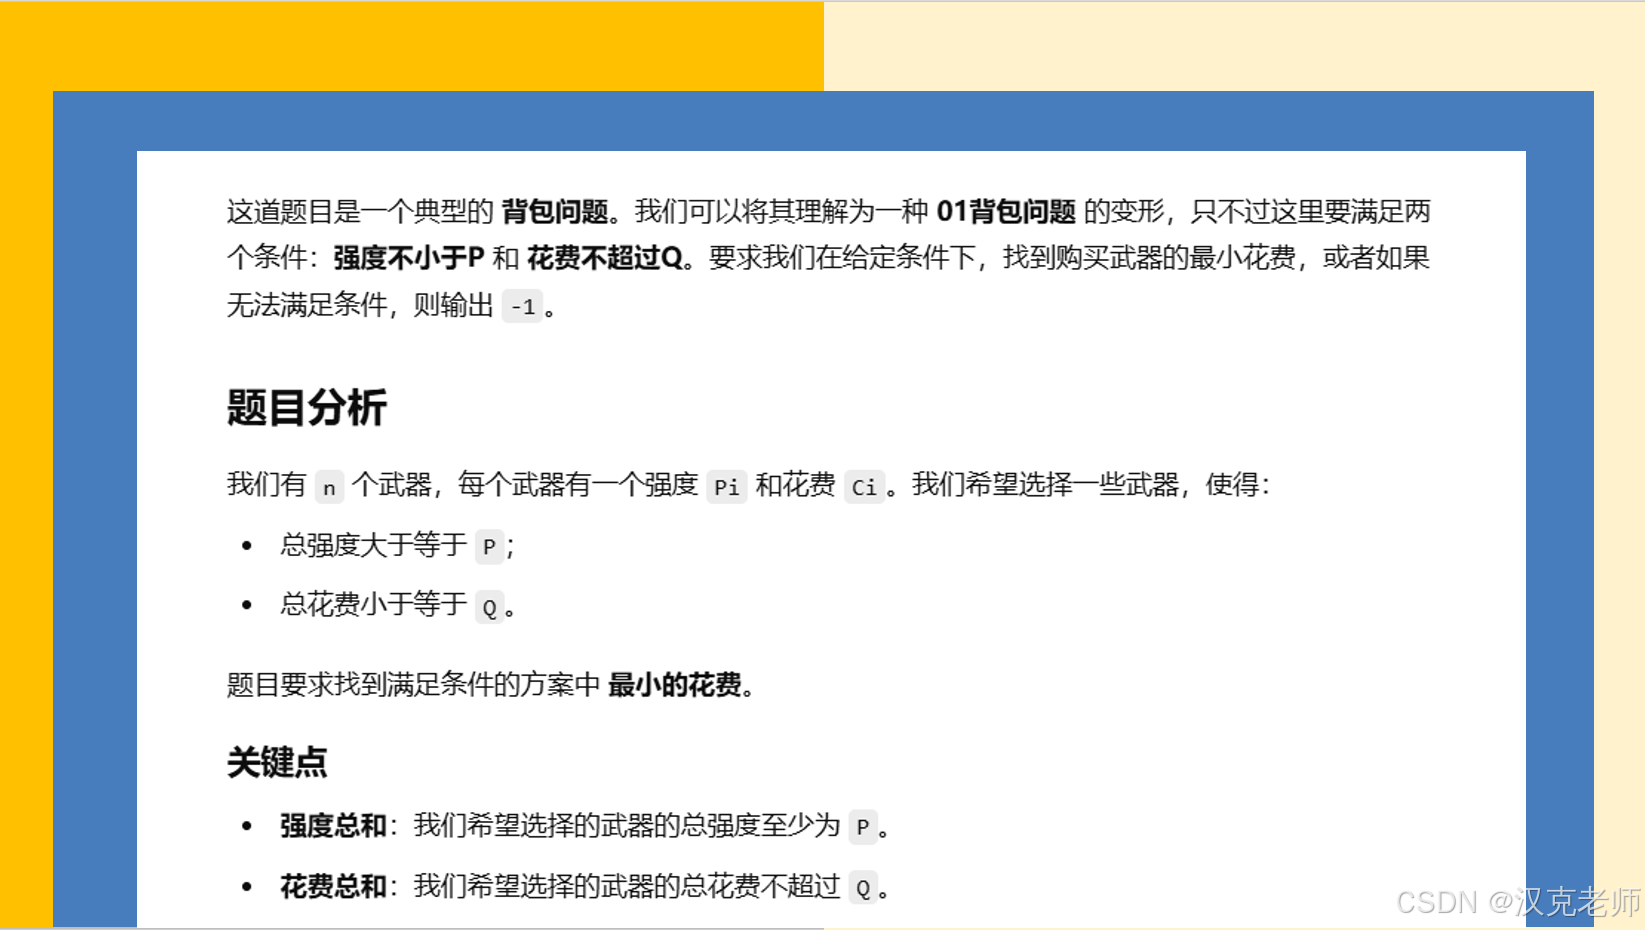
Task: Click the first bullet 总强度大于等于 P
Action: [375, 546]
